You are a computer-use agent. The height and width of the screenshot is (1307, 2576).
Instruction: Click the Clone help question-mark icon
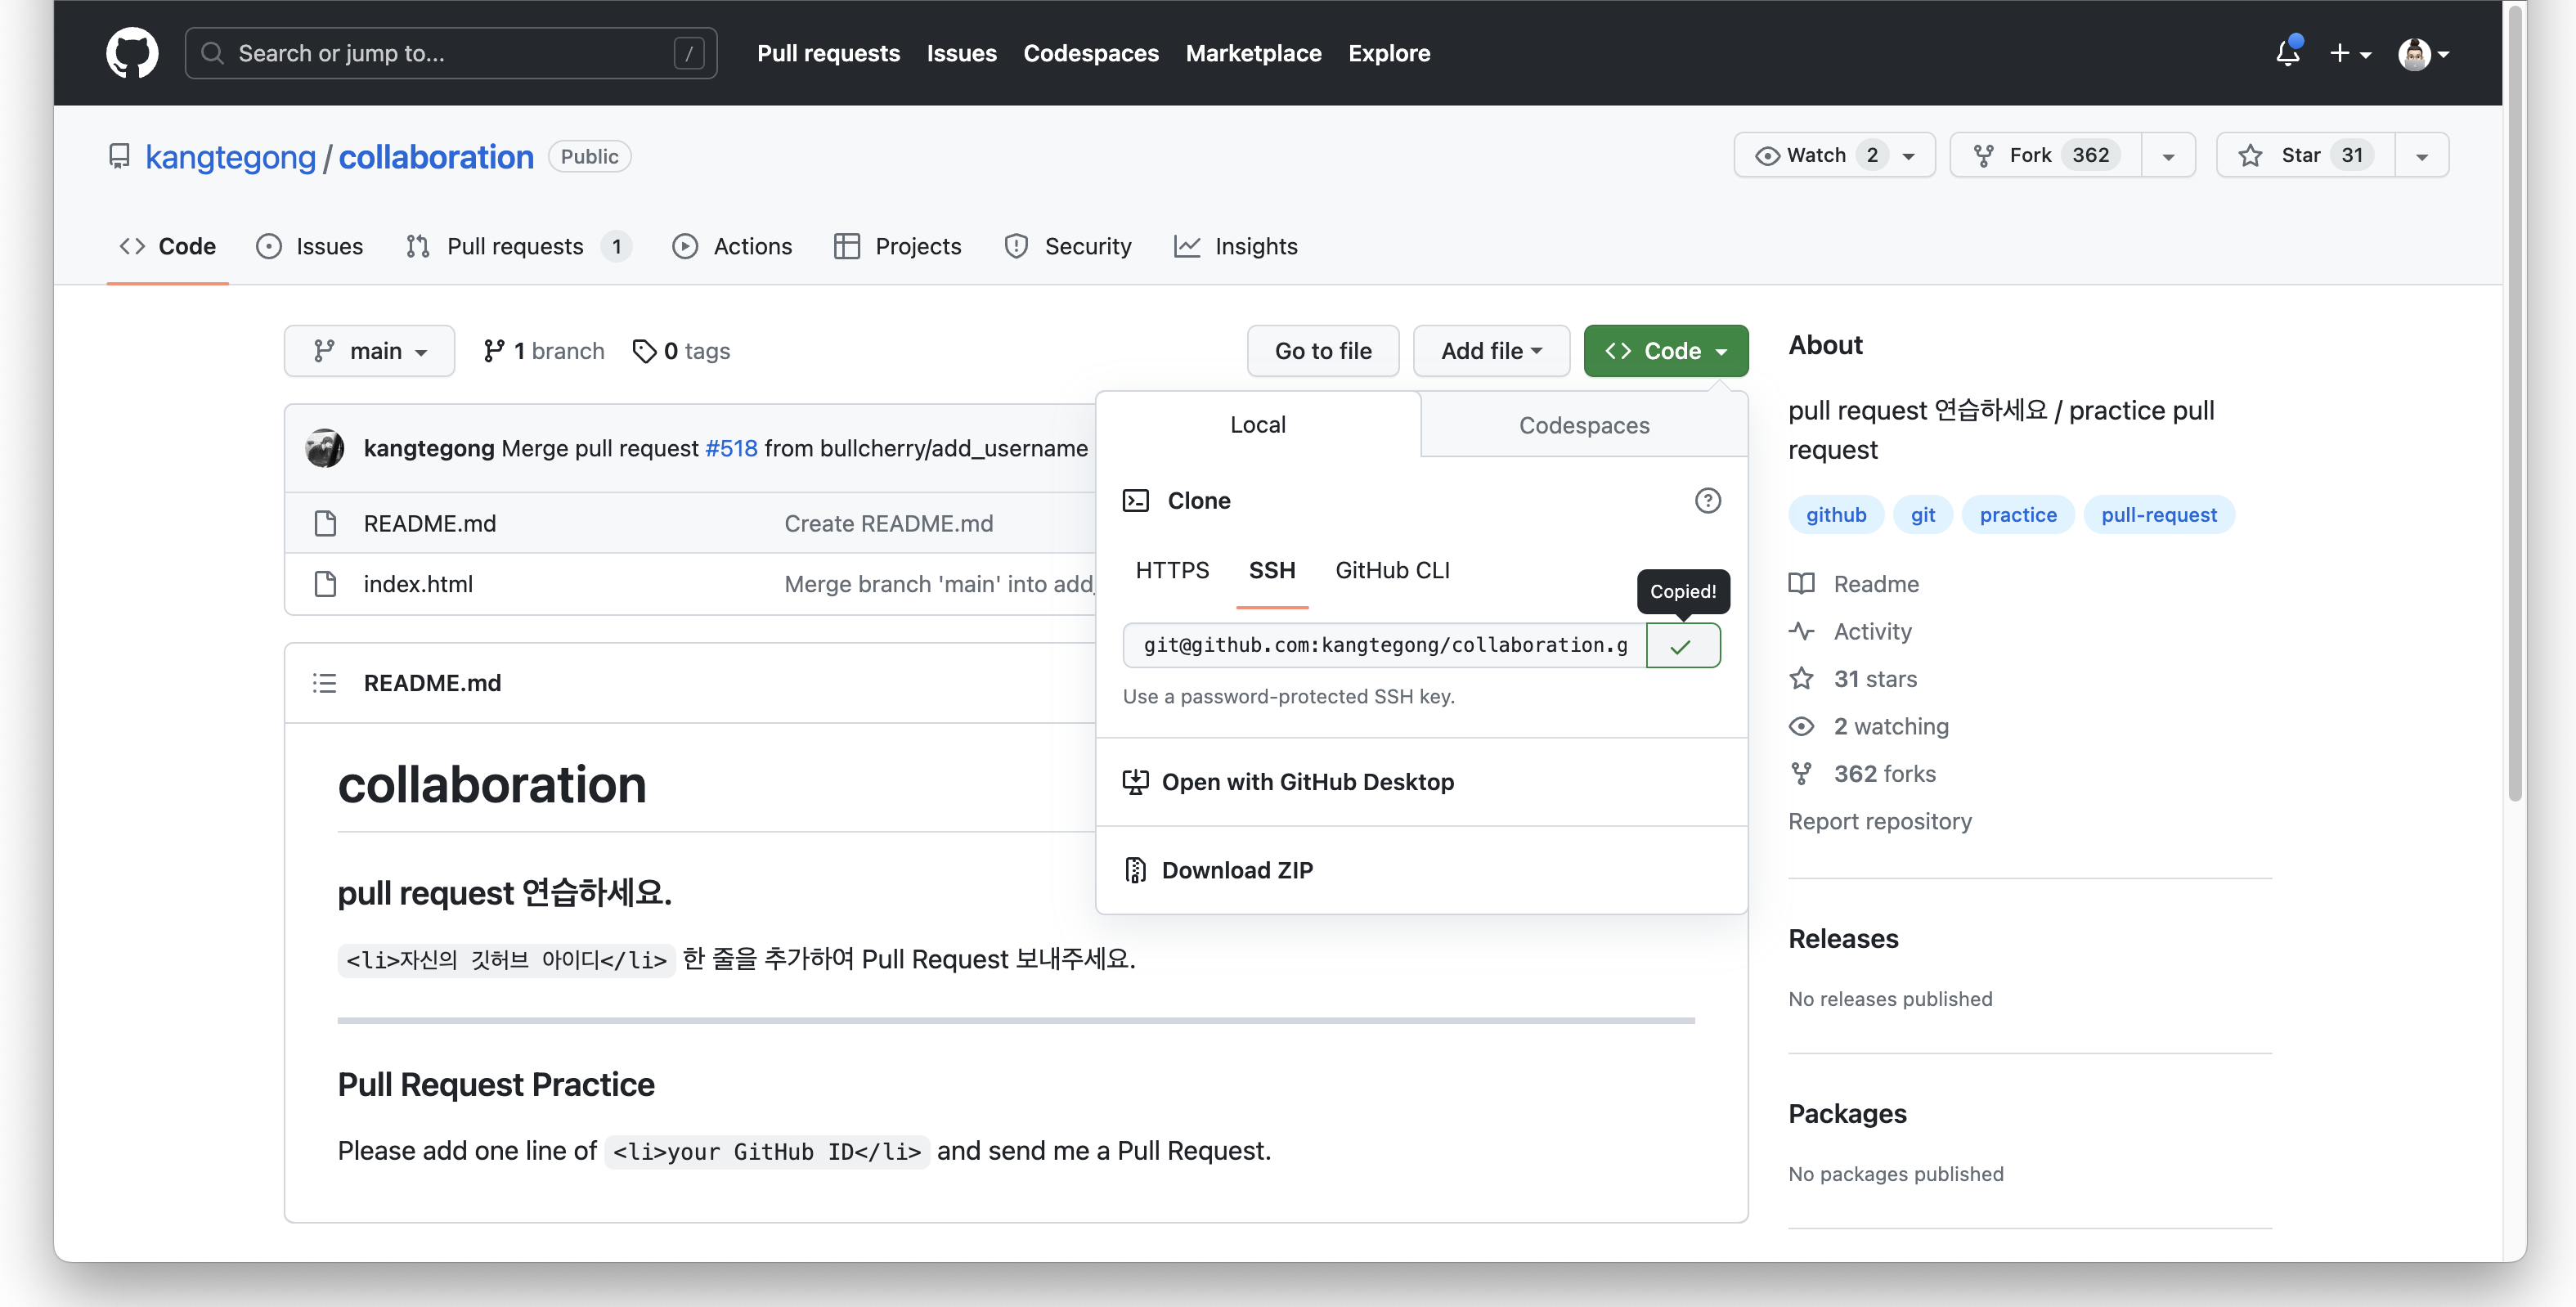coord(1708,500)
